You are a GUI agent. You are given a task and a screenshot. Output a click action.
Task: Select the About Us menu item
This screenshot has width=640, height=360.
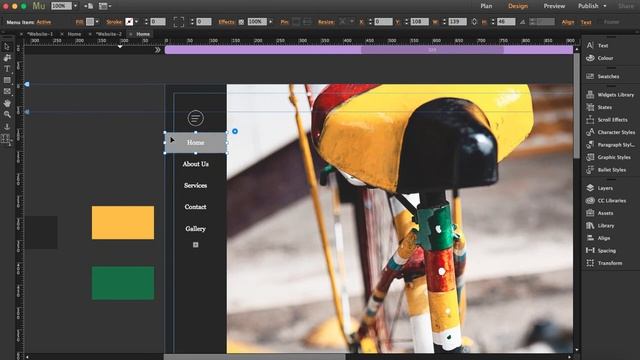(x=196, y=164)
